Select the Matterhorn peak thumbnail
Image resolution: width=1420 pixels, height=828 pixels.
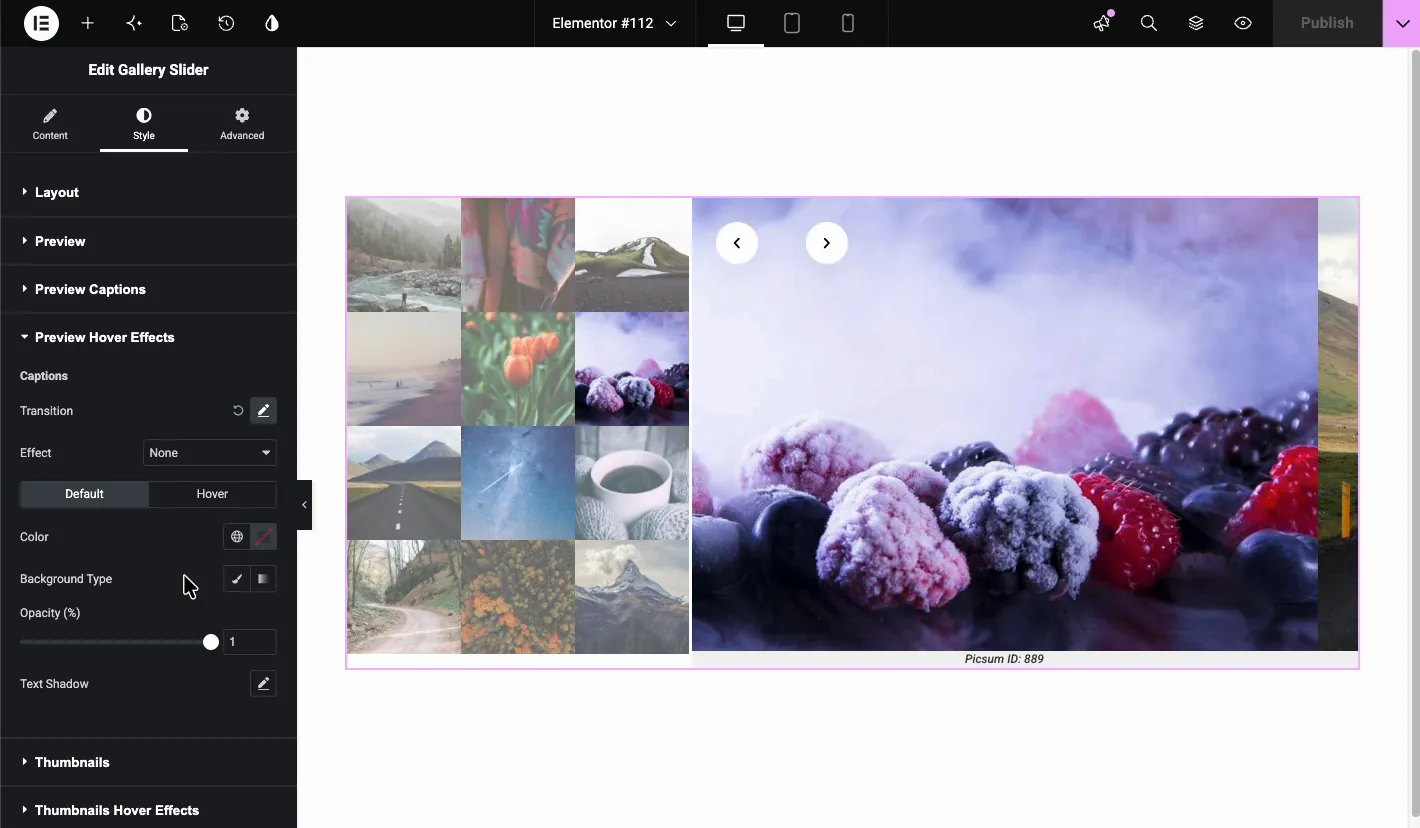[x=632, y=597]
